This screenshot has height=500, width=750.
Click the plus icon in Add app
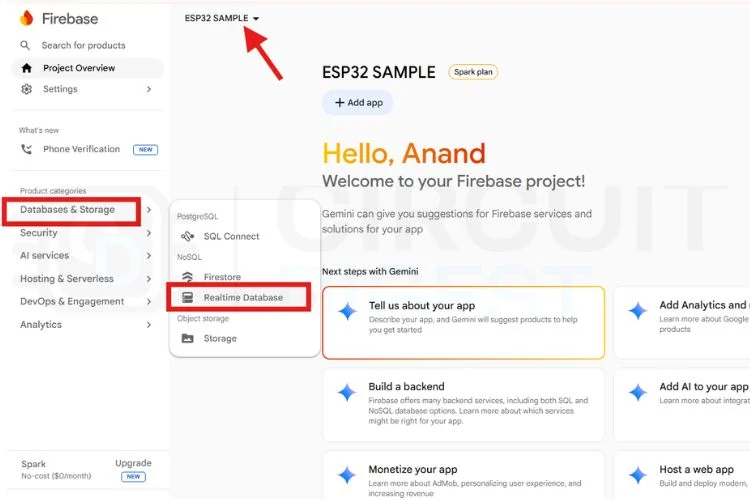point(340,102)
